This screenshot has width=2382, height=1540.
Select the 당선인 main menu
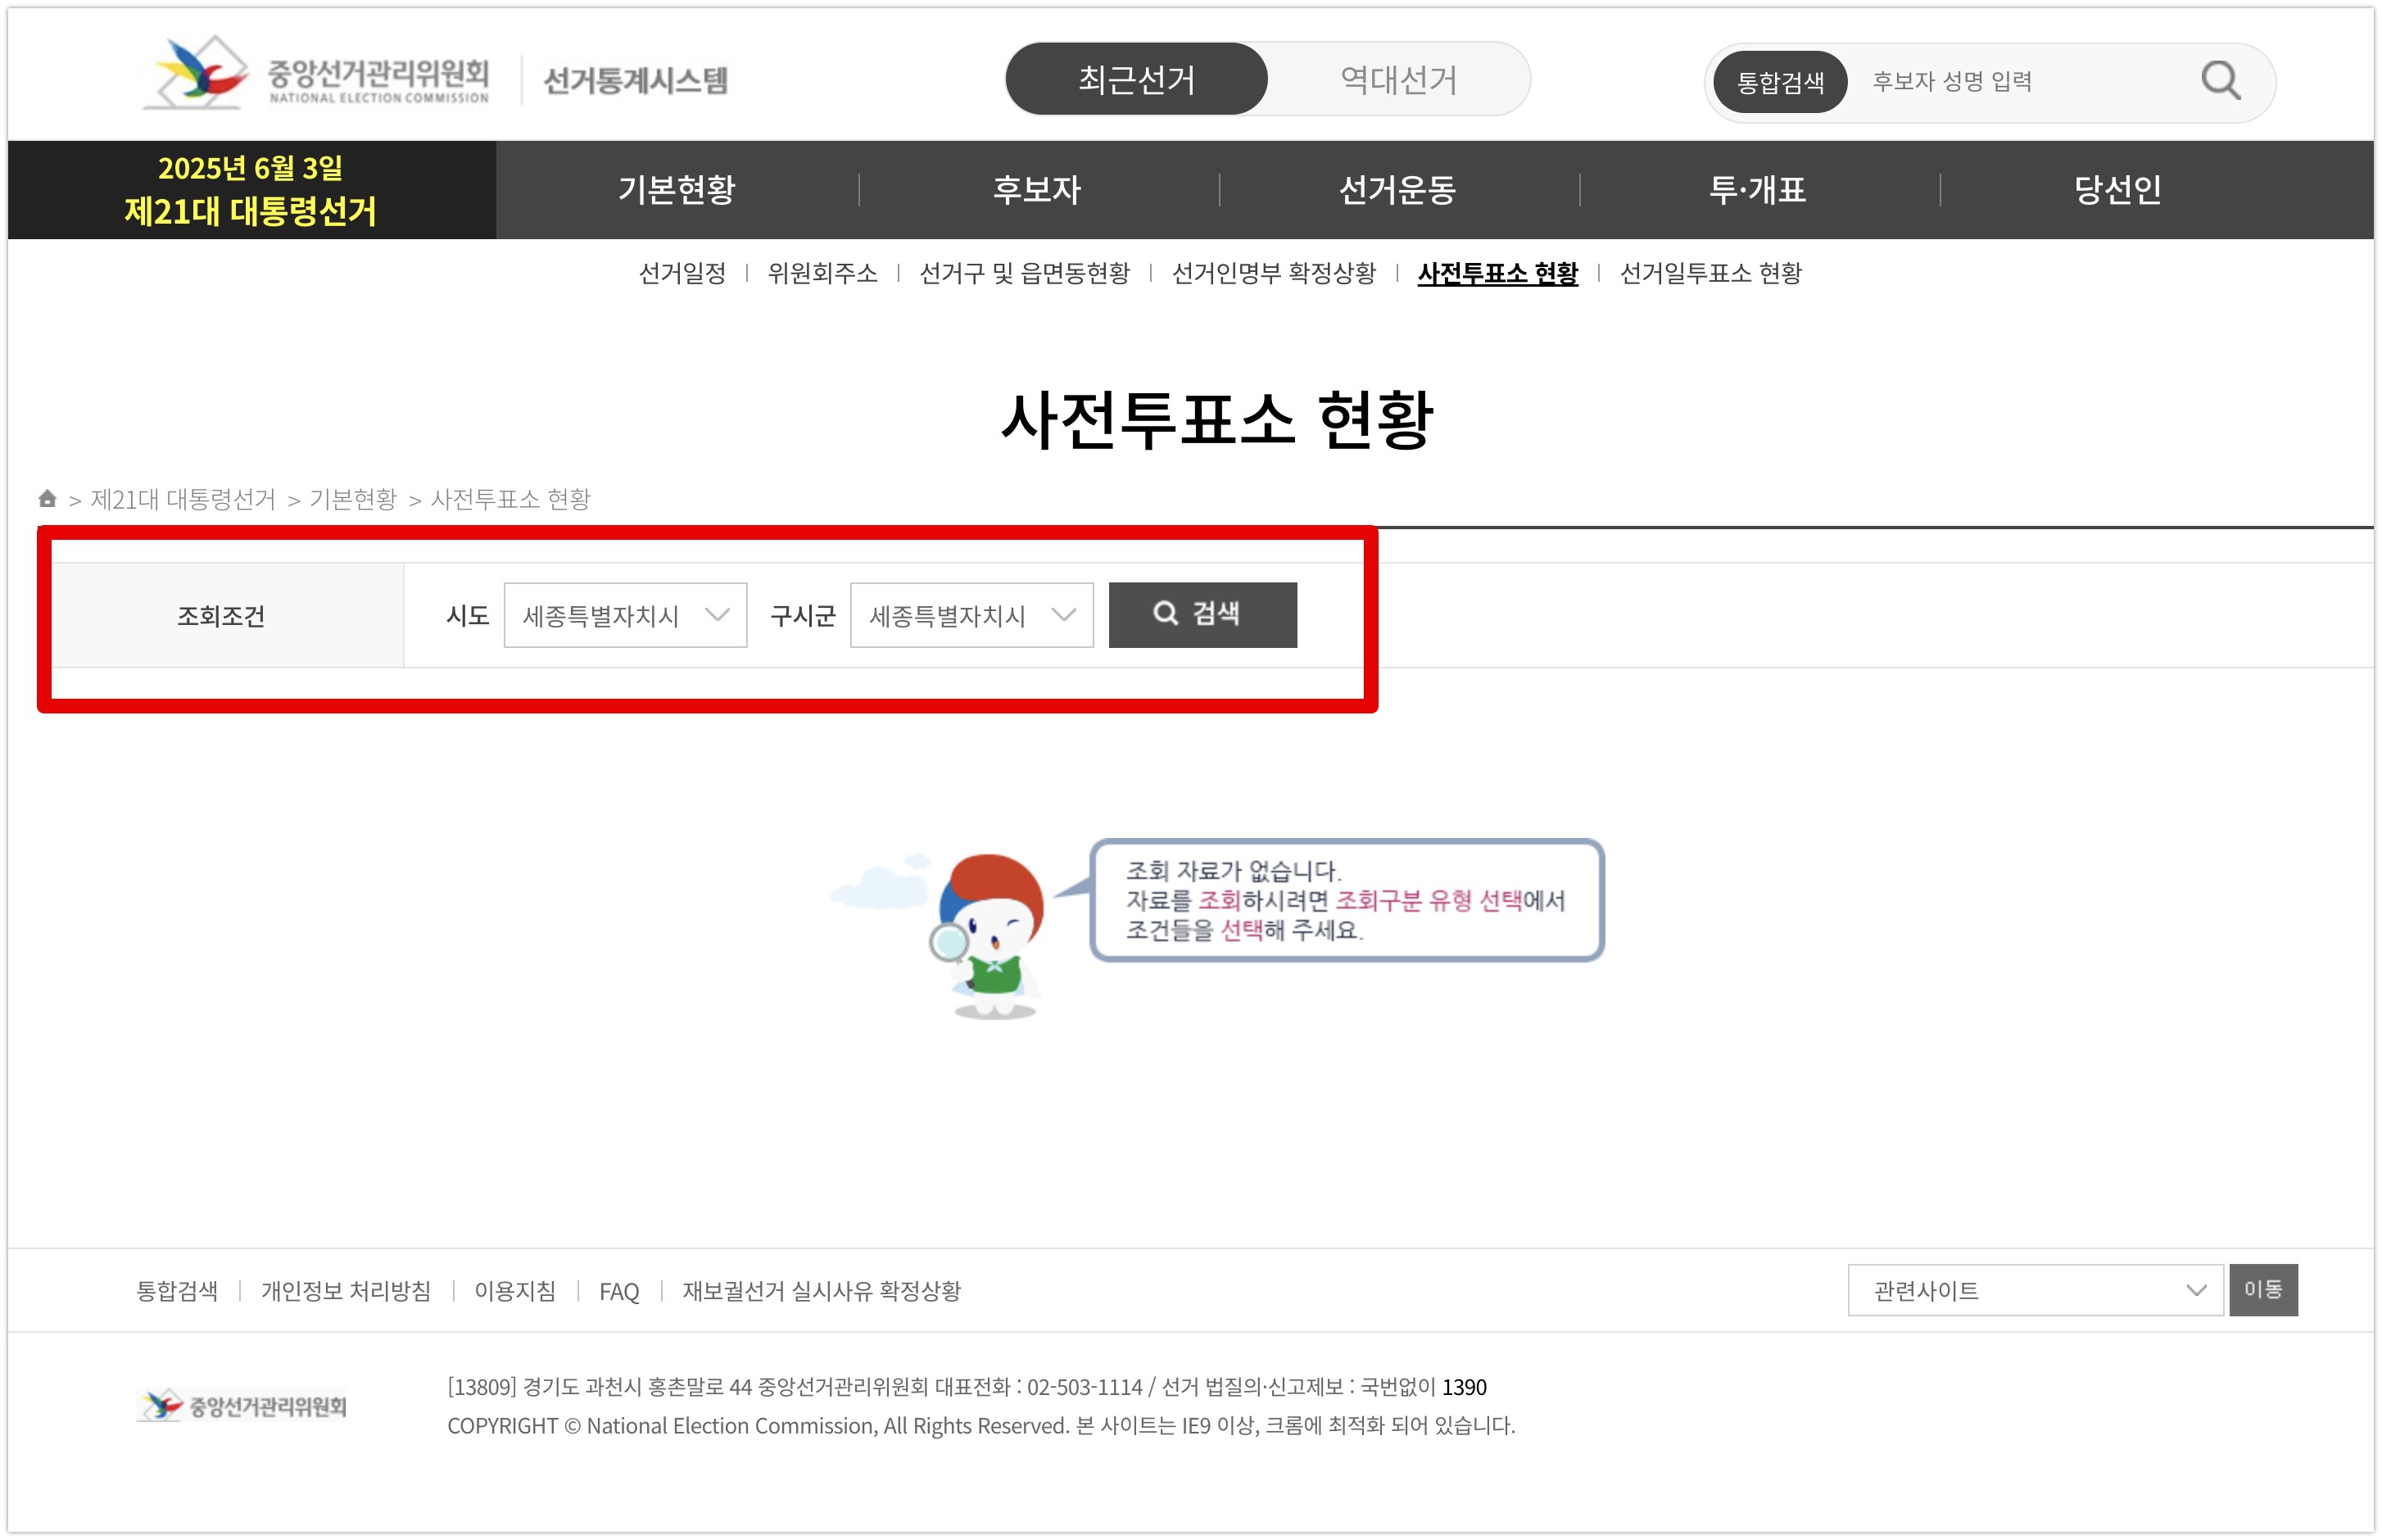click(2117, 189)
